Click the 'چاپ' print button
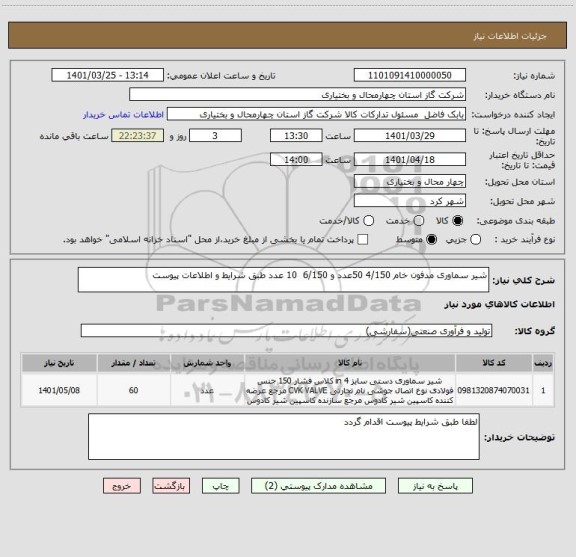Screen dimensions: 576x557 (x=220, y=486)
